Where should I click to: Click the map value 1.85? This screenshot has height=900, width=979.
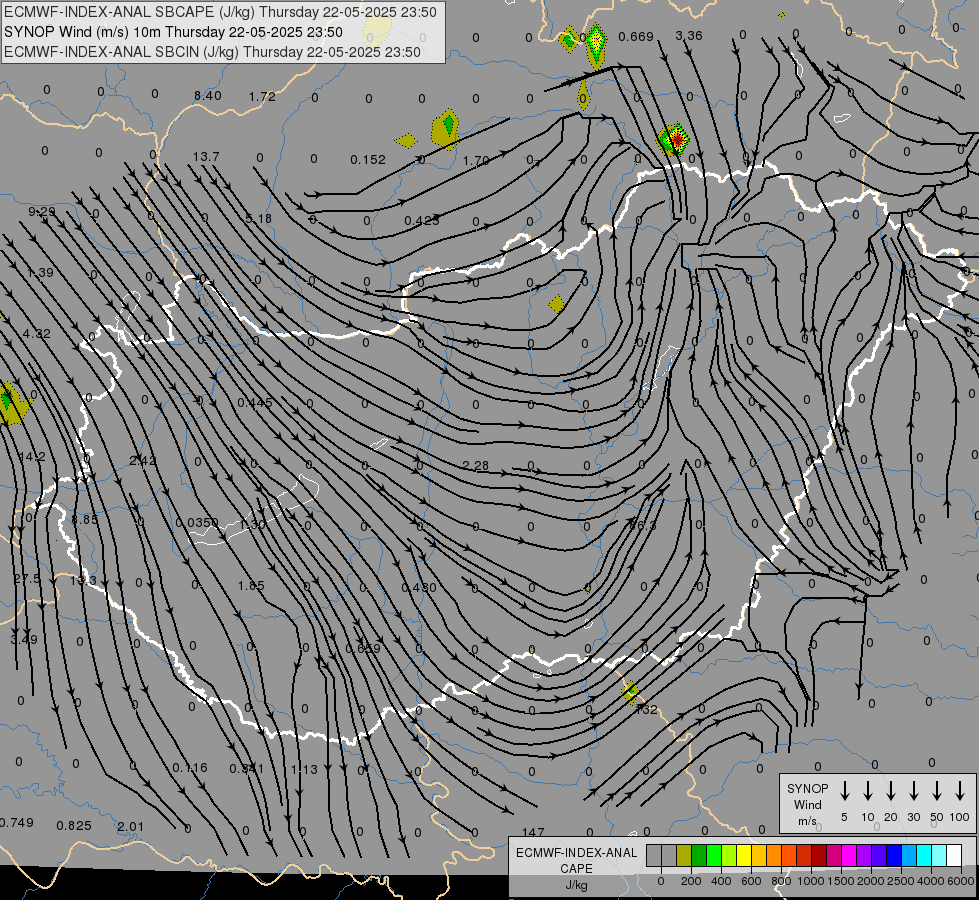251,586
